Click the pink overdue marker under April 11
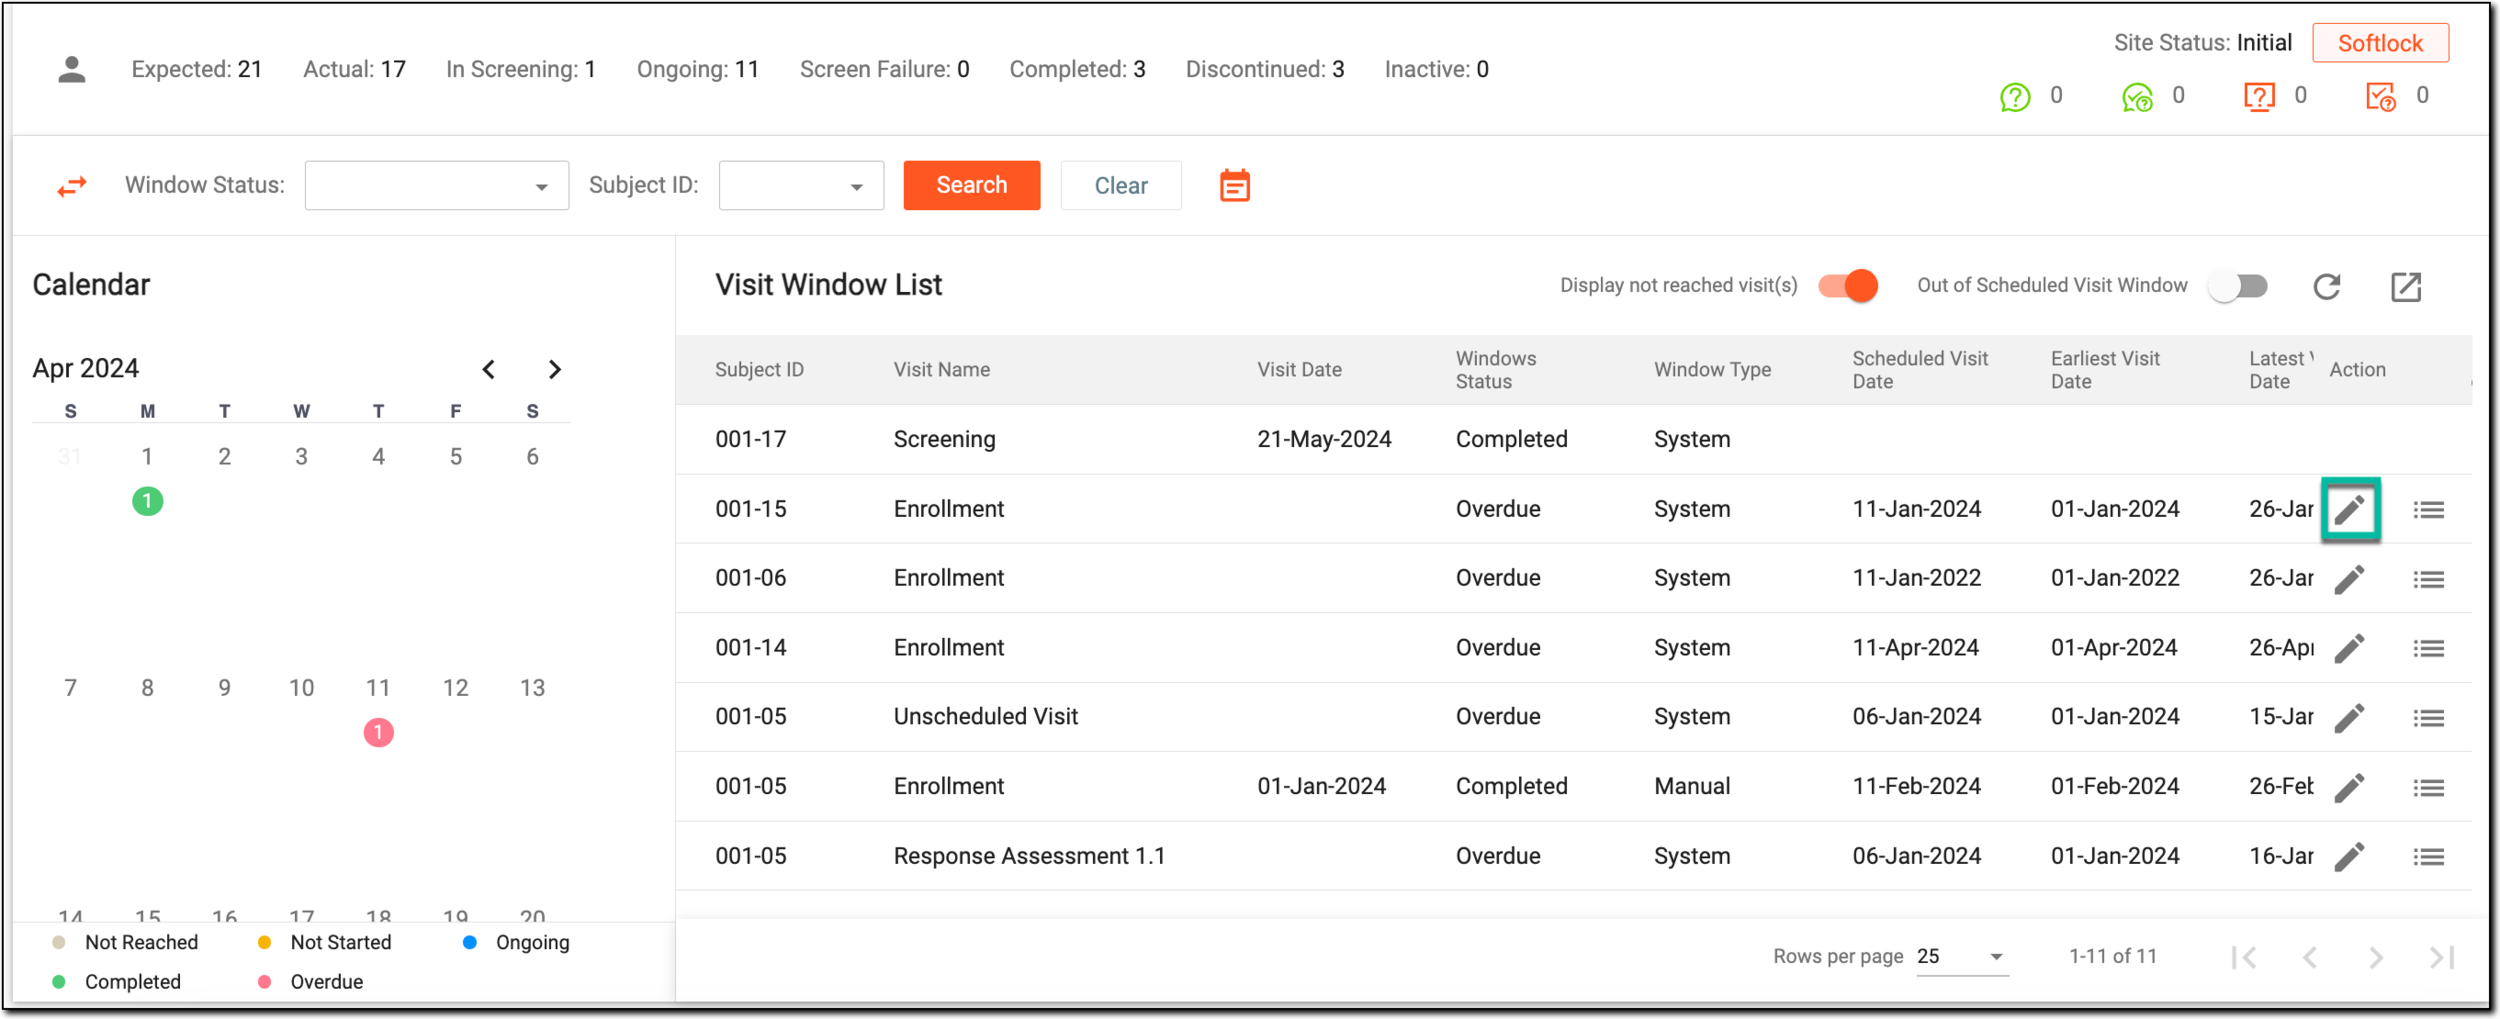2500x1019 pixels. [x=378, y=733]
